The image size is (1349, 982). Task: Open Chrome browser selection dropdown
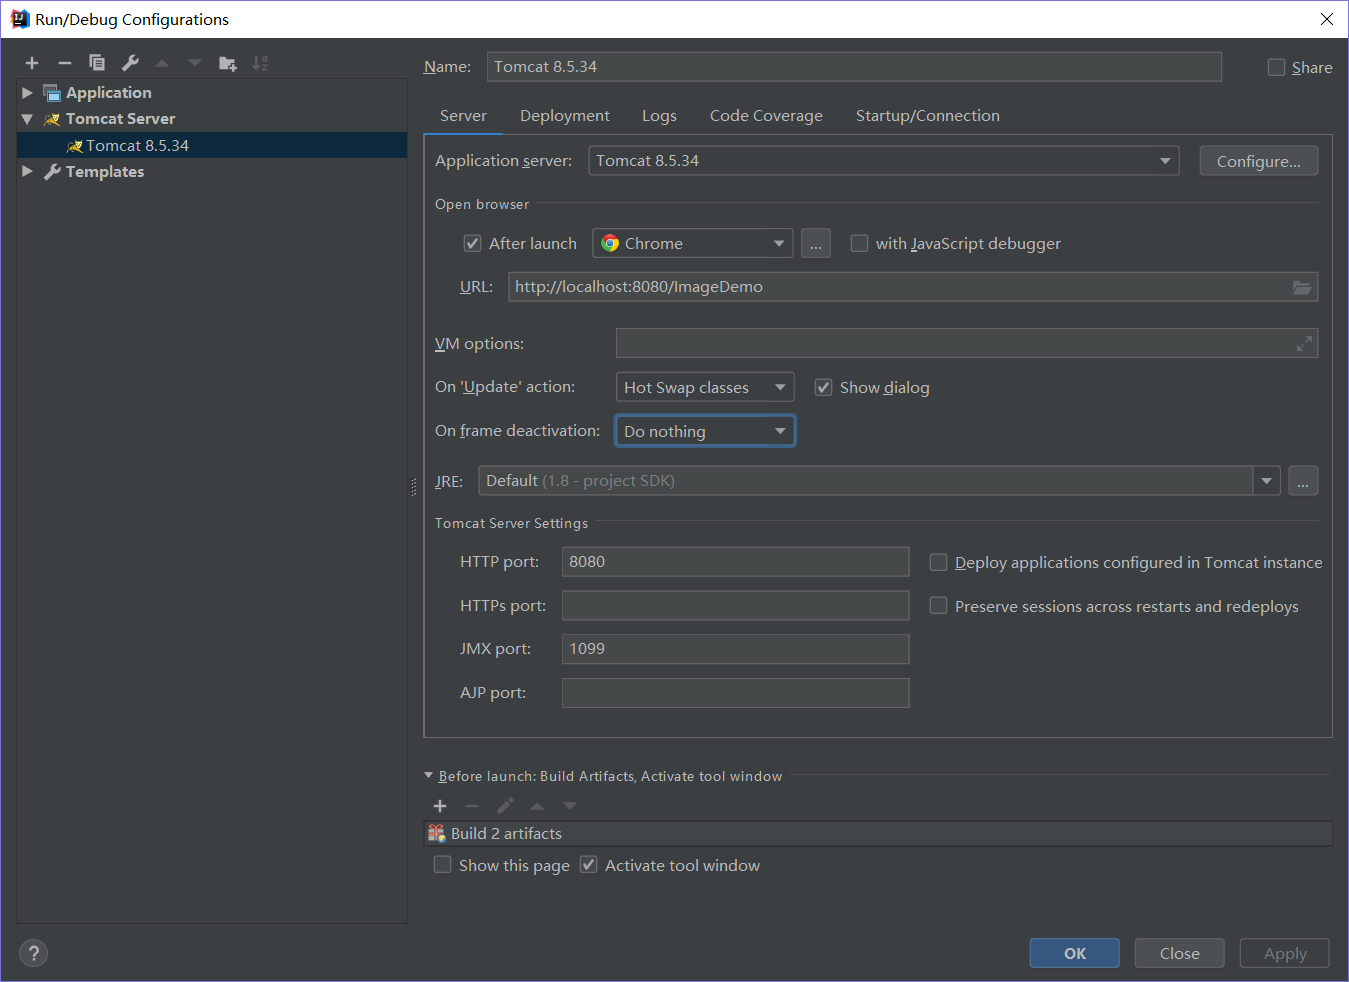[693, 243]
